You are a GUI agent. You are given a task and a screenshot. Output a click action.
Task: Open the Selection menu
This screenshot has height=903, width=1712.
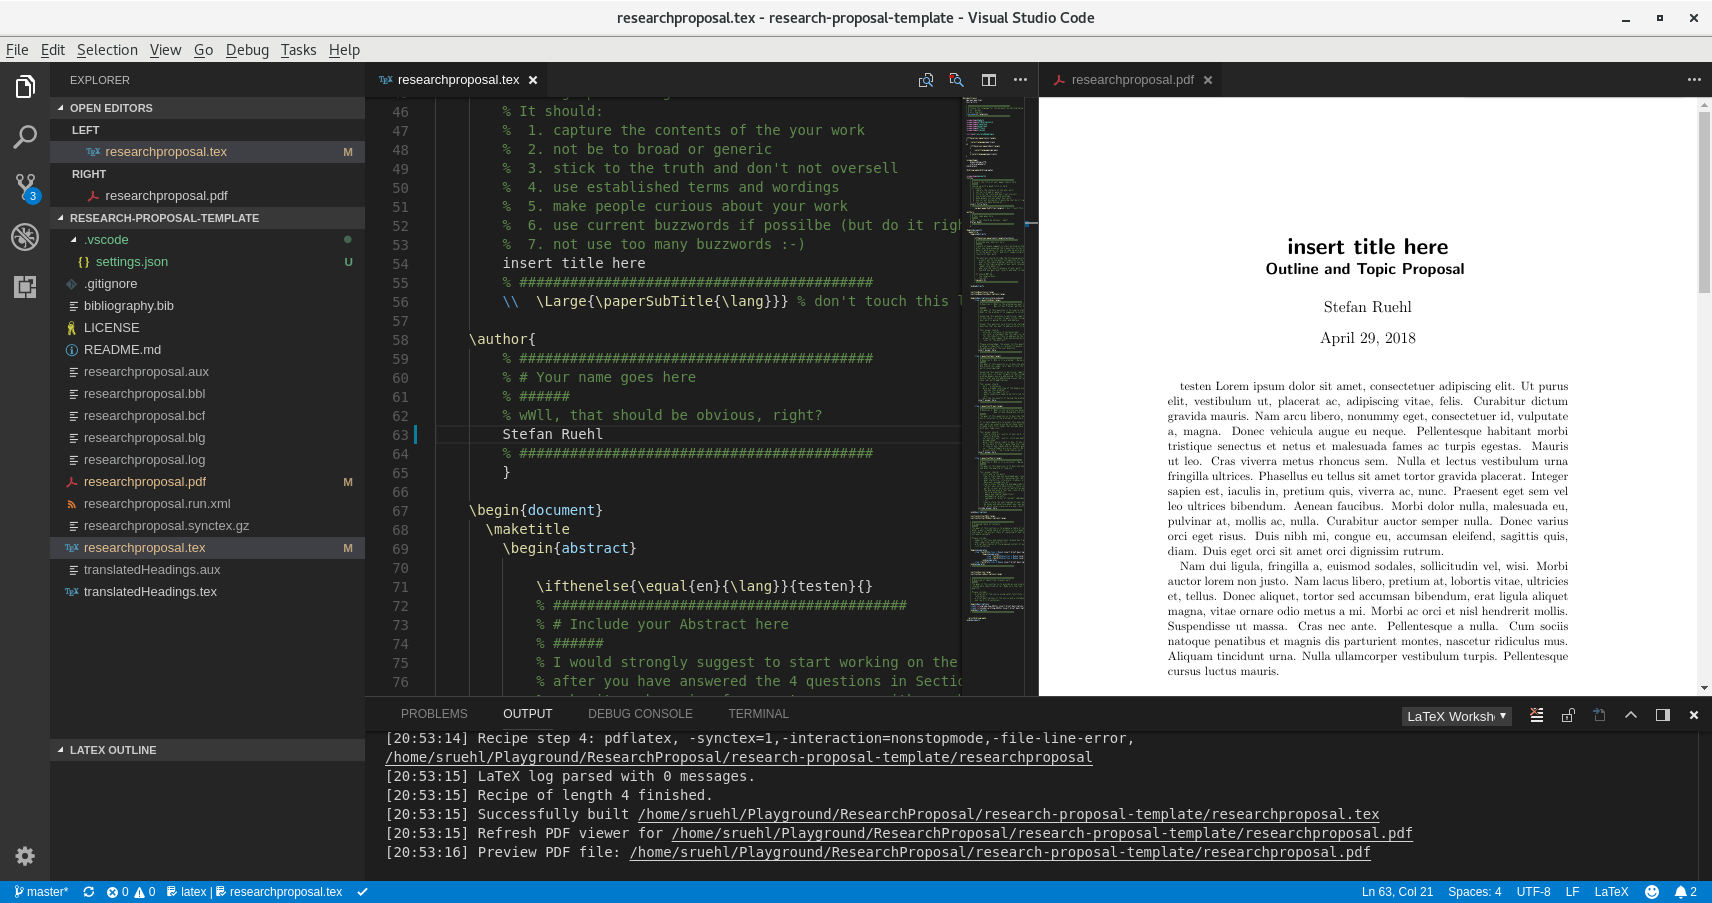click(x=107, y=50)
